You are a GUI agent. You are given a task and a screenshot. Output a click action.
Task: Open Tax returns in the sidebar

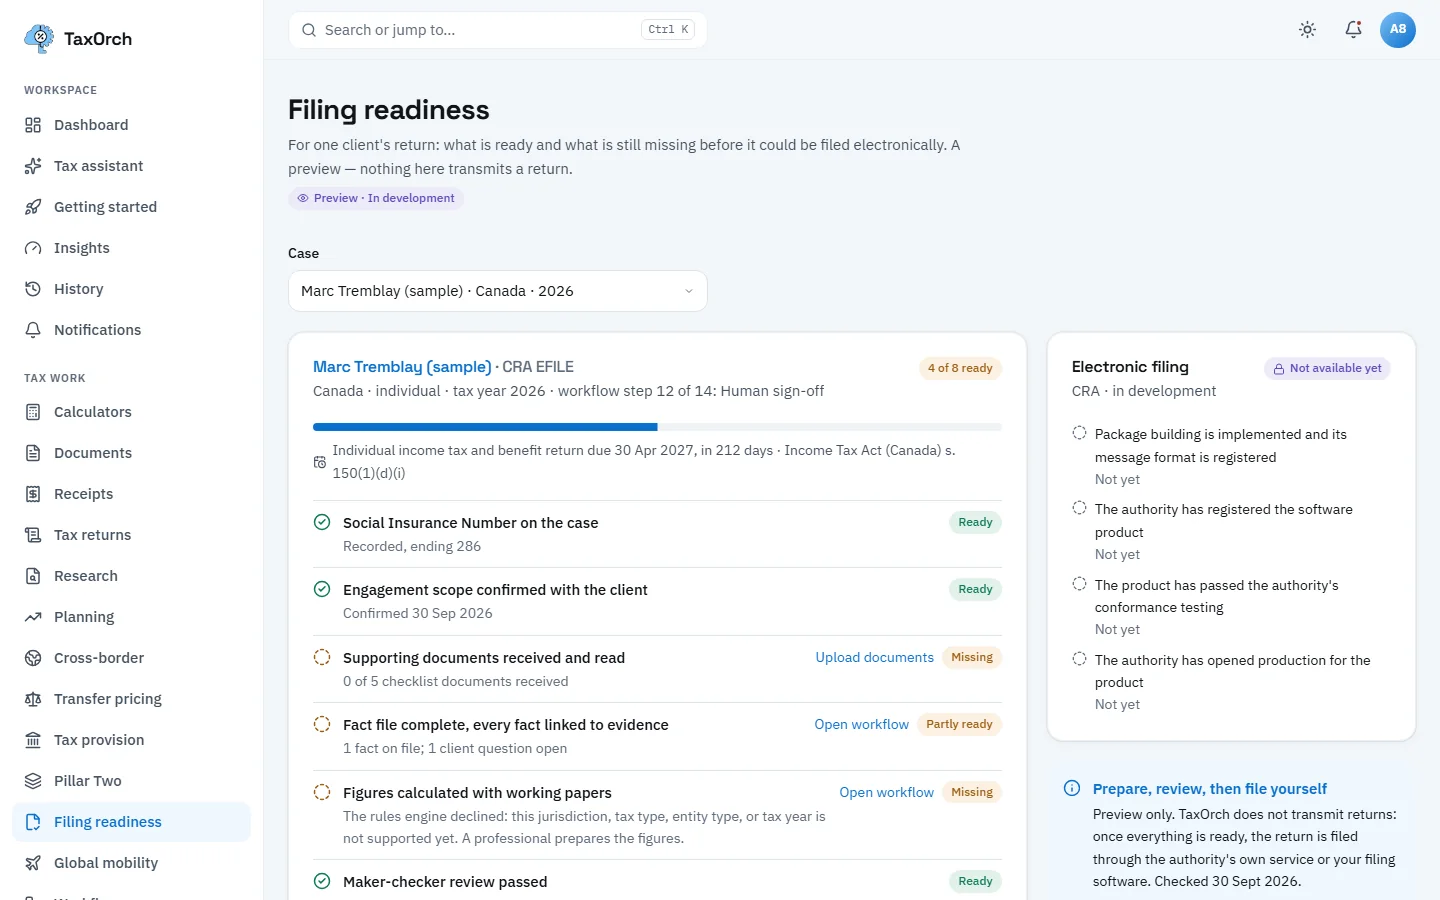[x=131, y=535]
